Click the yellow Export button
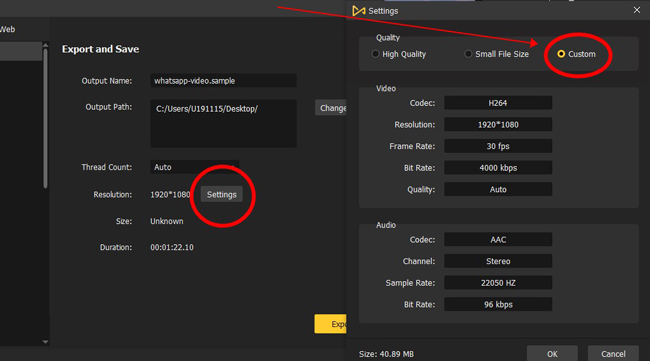The image size is (650, 361). click(x=330, y=324)
